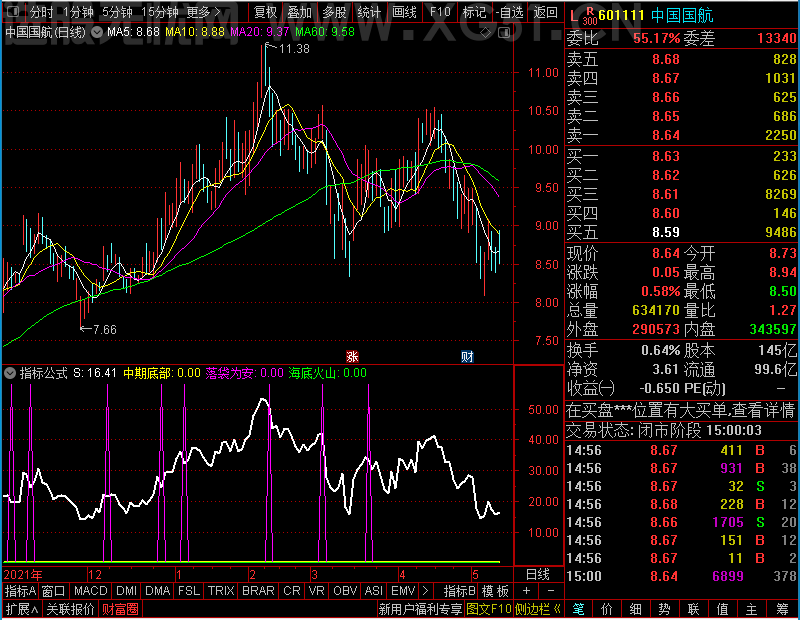The height and width of the screenshot is (620, 800).
Task: Switch to the 1分钟 chart
Action: [79, 12]
